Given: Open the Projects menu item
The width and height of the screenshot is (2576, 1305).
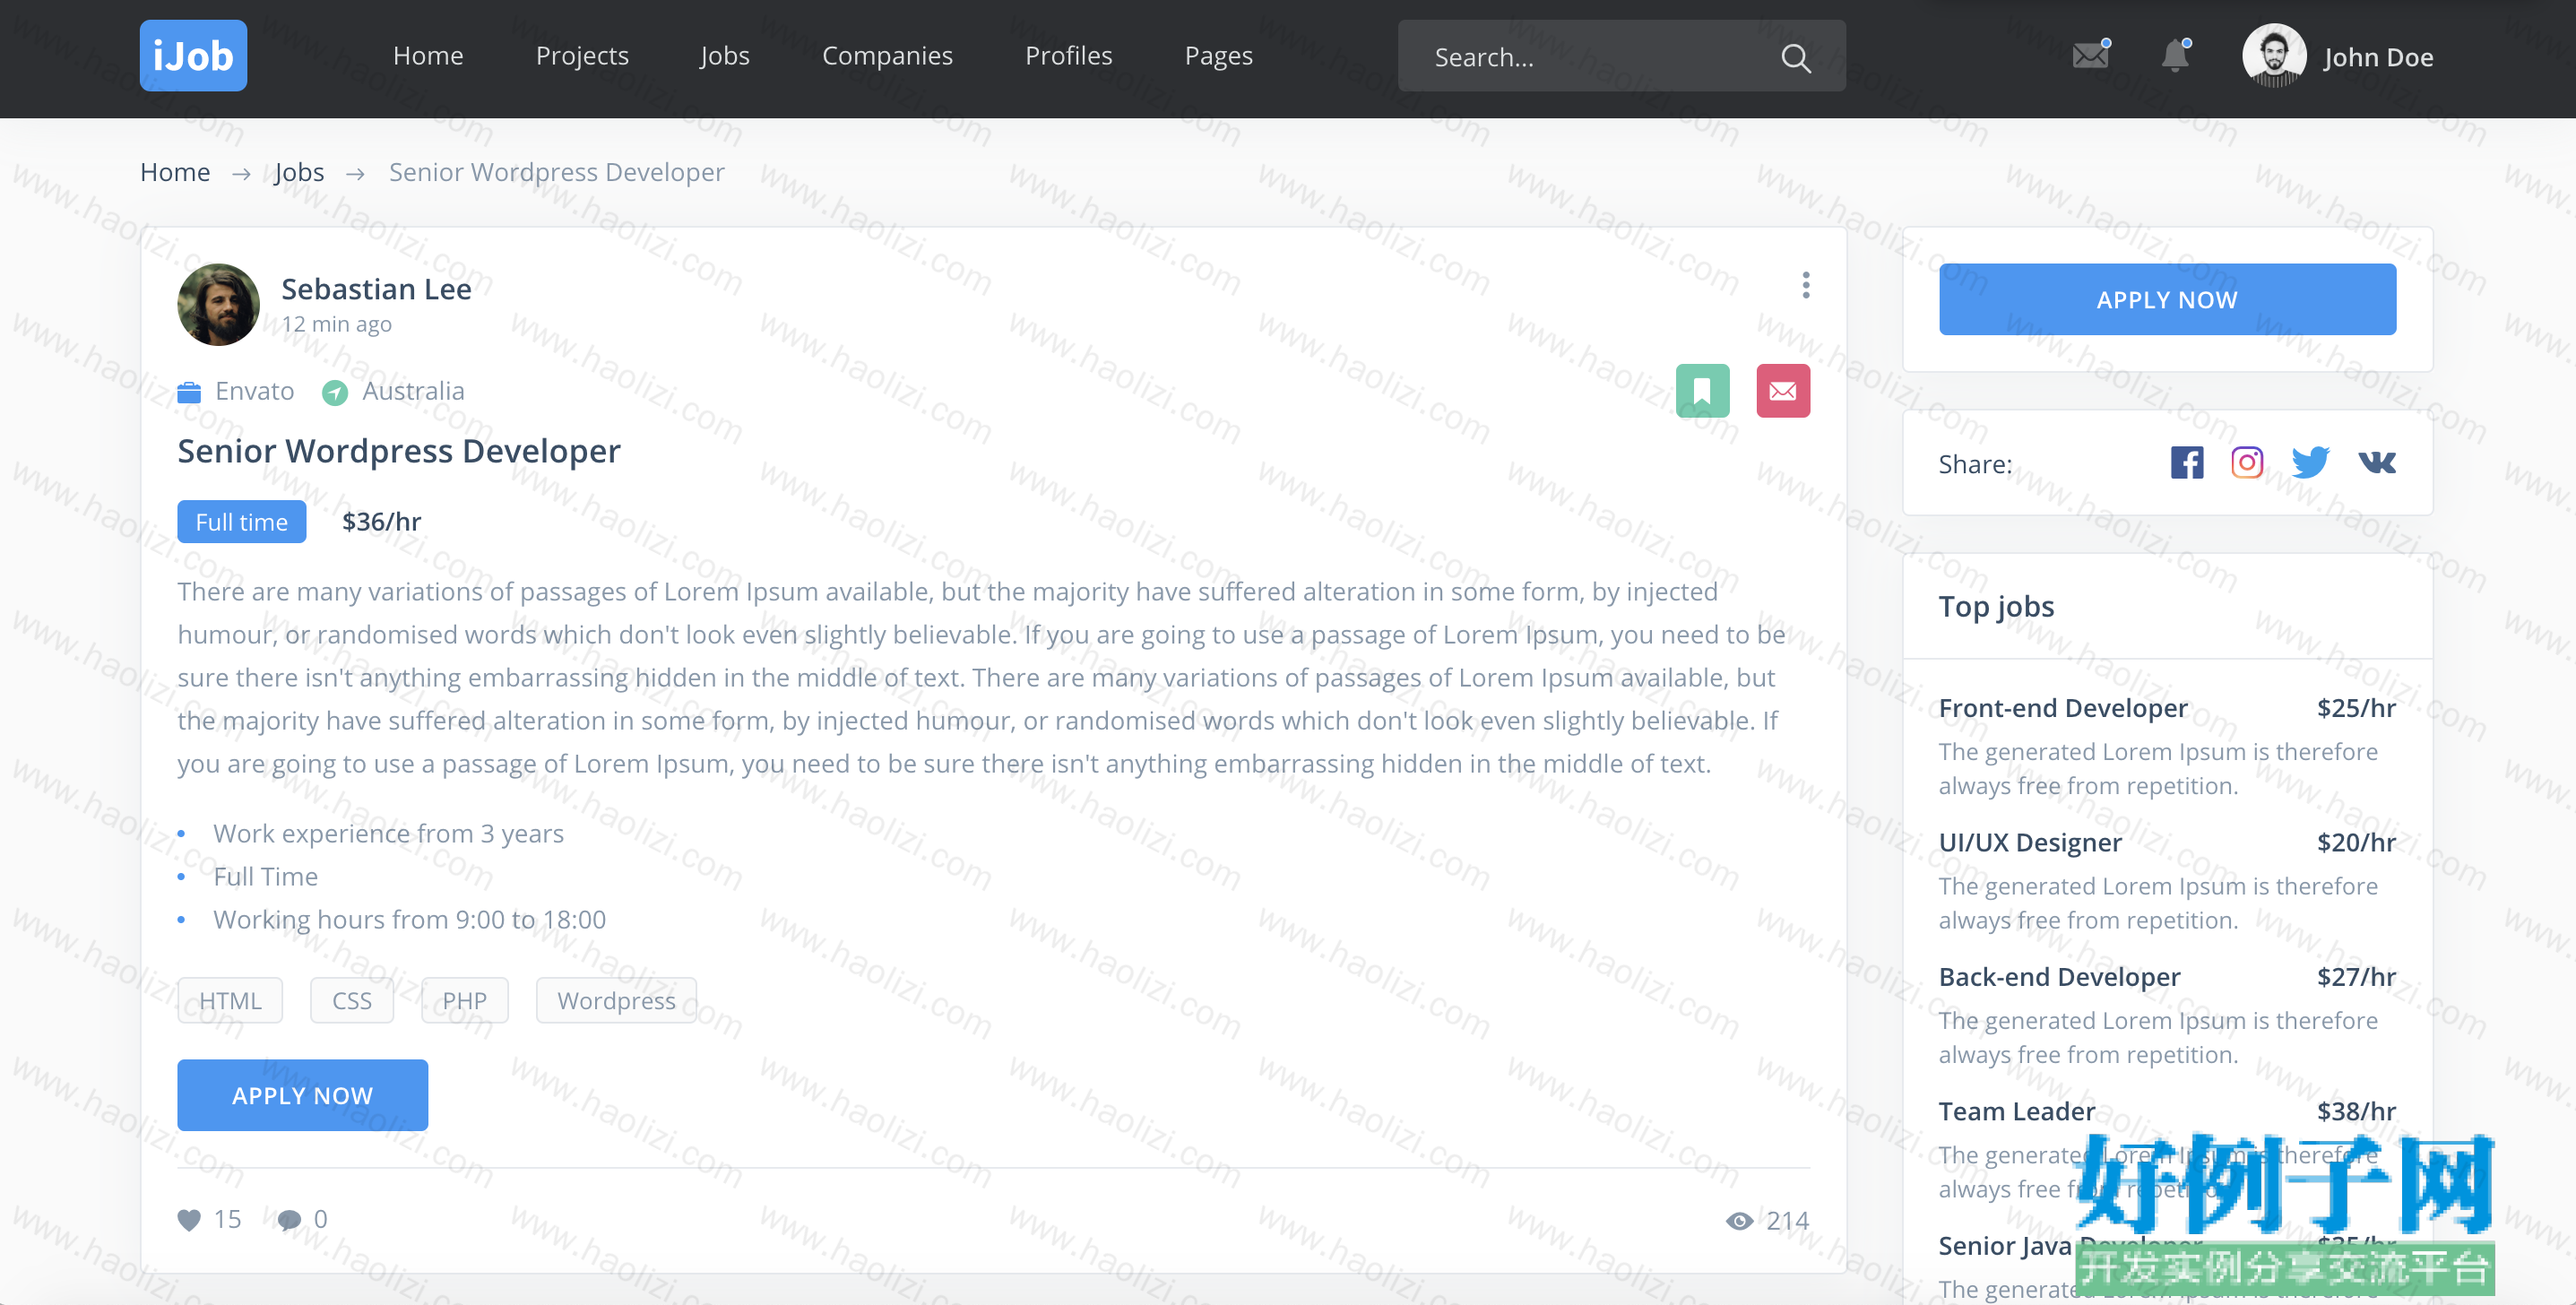Looking at the screenshot, I should click(x=582, y=56).
